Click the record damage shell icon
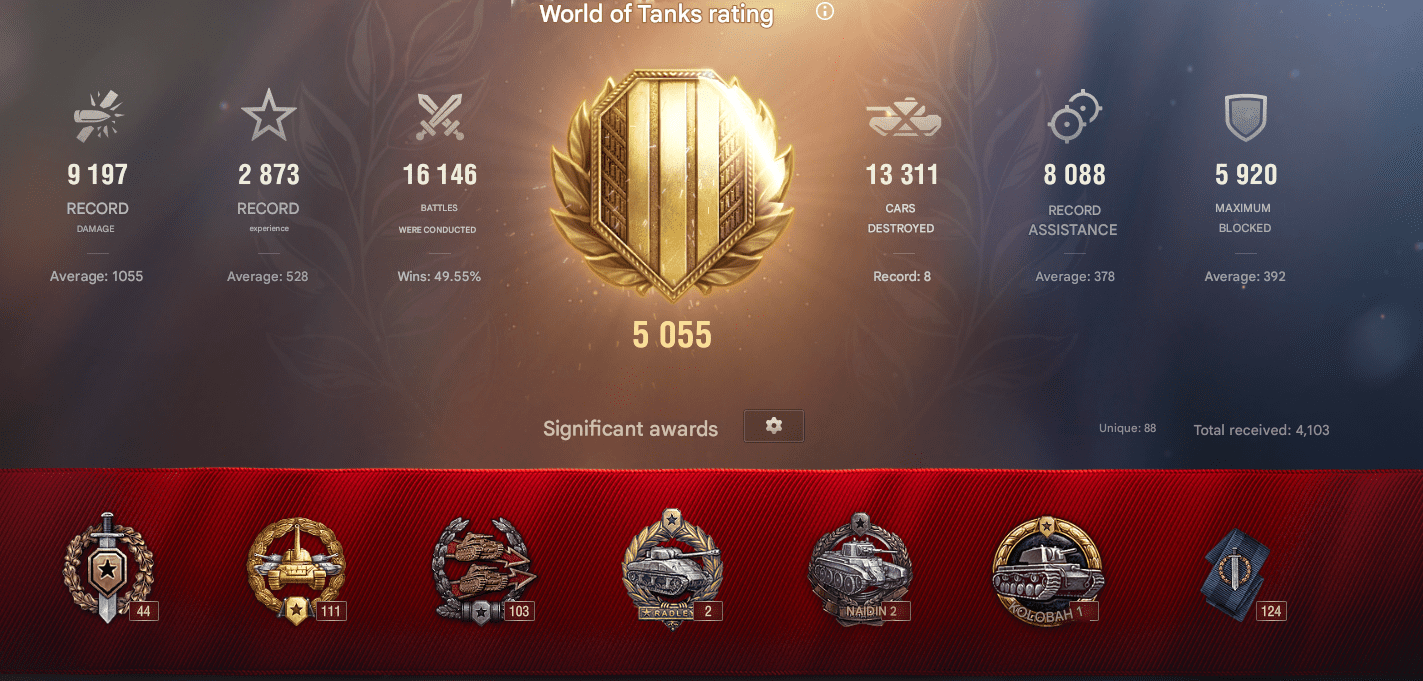Image resolution: width=1423 pixels, height=681 pixels. click(98, 117)
